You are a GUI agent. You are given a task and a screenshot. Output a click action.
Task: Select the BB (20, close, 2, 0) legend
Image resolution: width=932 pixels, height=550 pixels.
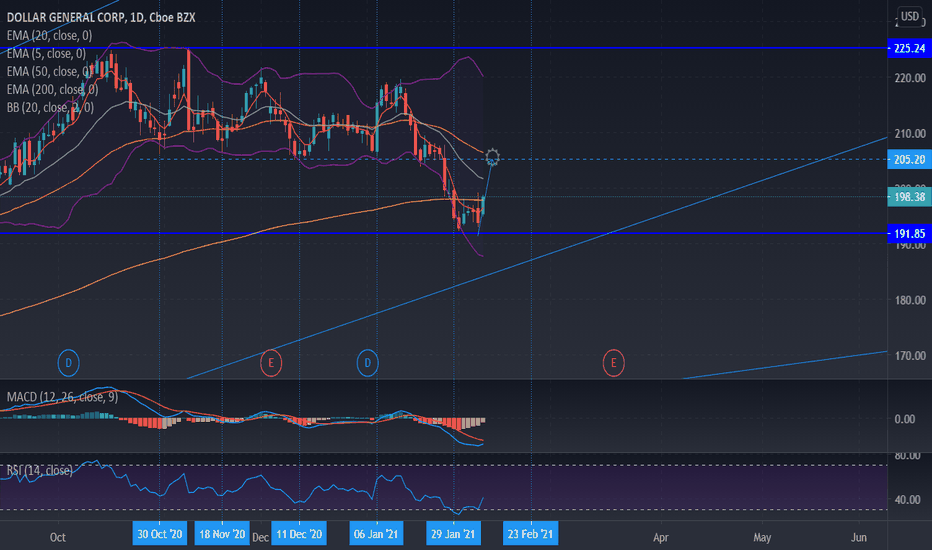(50, 108)
